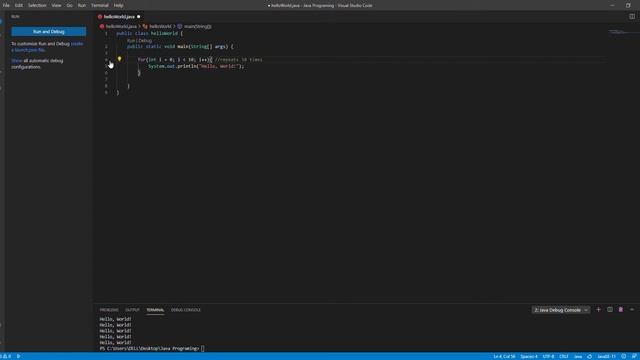
Task: Click Ln 4, Col 56 in status bar
Action: 504,356
